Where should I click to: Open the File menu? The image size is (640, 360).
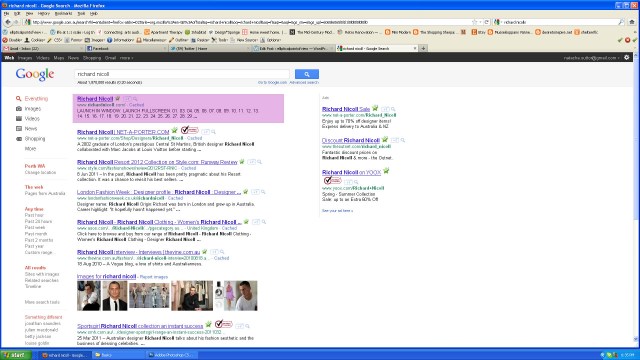click(6, 13)
